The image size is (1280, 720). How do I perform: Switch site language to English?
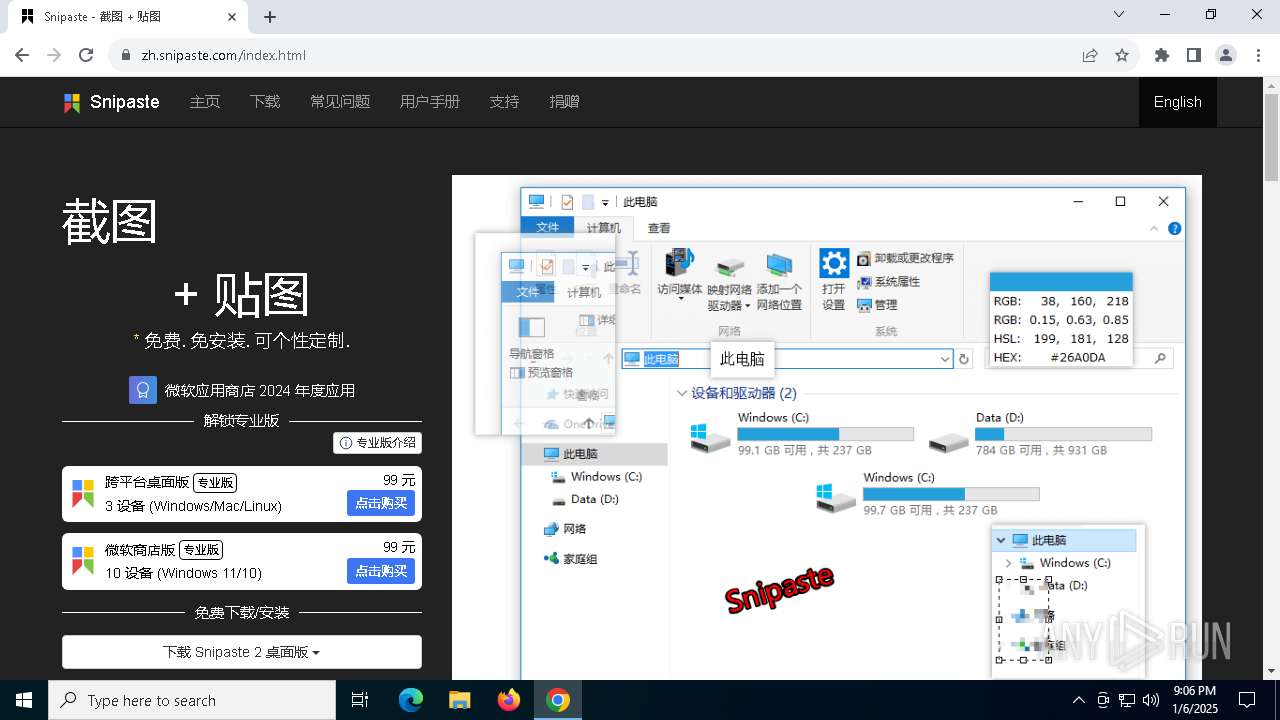tap(1177, 102)
